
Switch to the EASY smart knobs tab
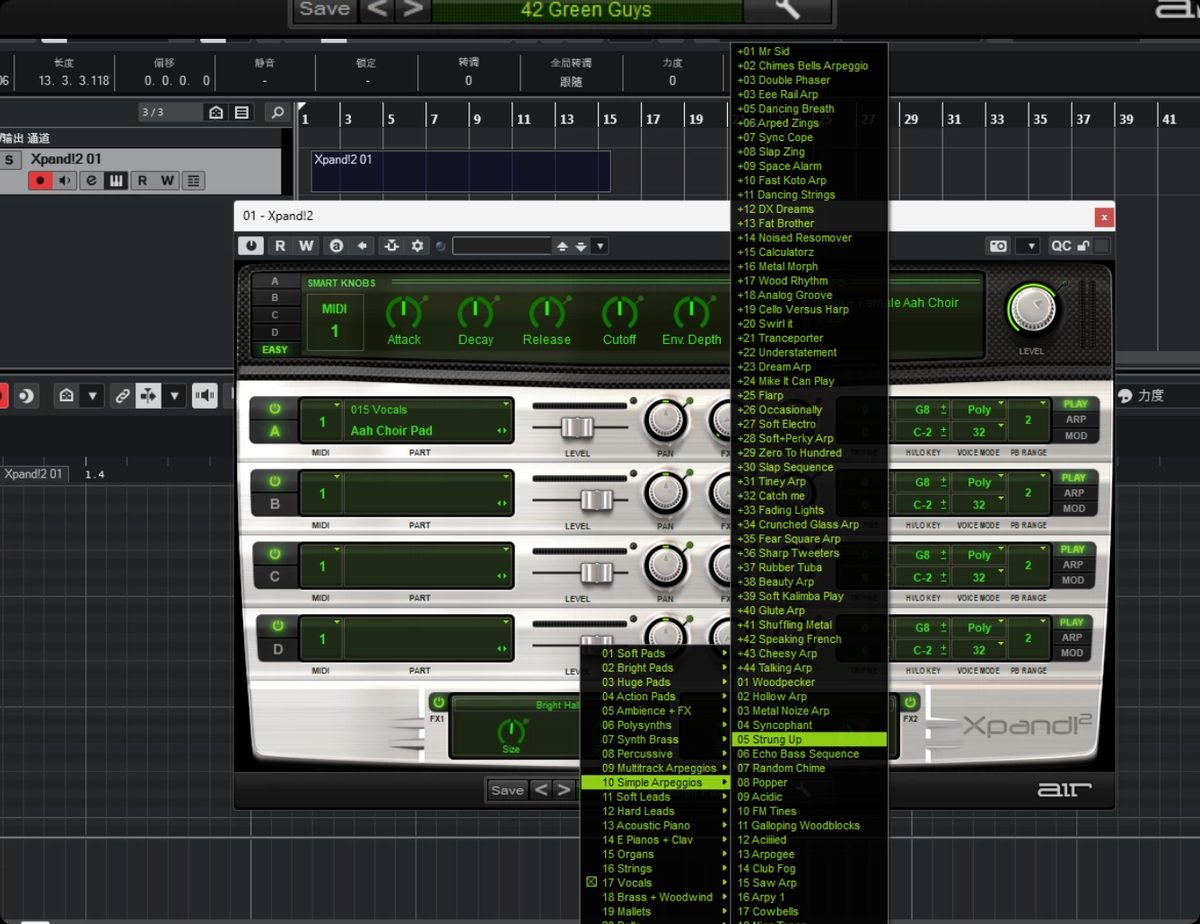tap(275, 350)
